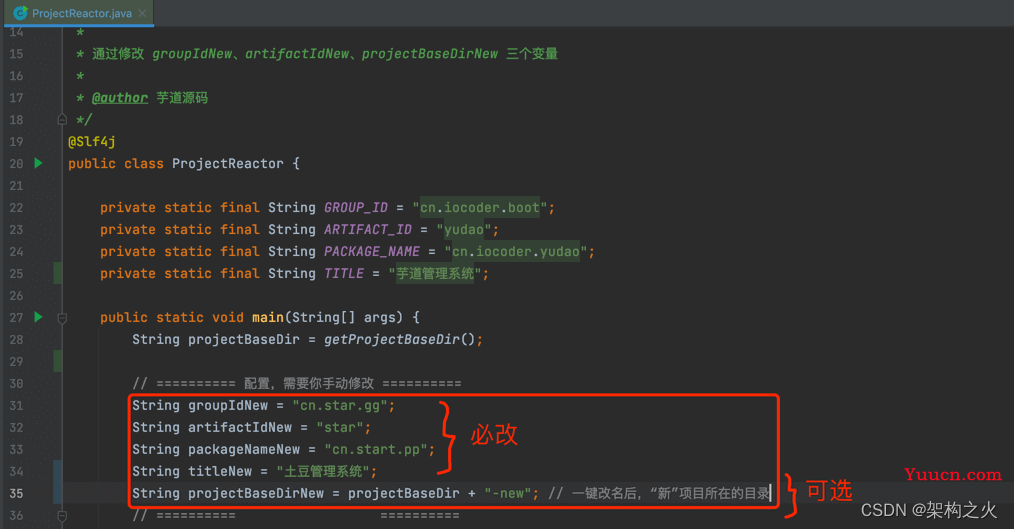Open the @author Javadoc tag
1014x529 pixels.
click(120, 98)
